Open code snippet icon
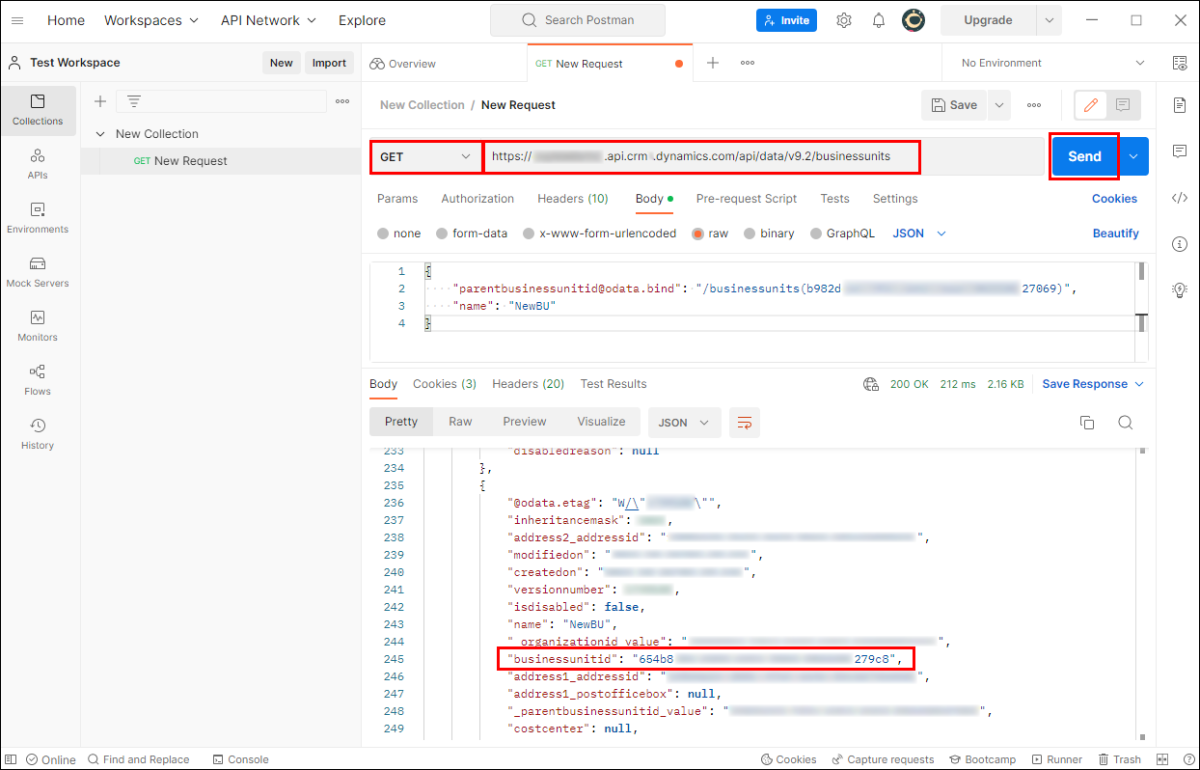Screen dimensions: 1200x770 [1180, 197]
